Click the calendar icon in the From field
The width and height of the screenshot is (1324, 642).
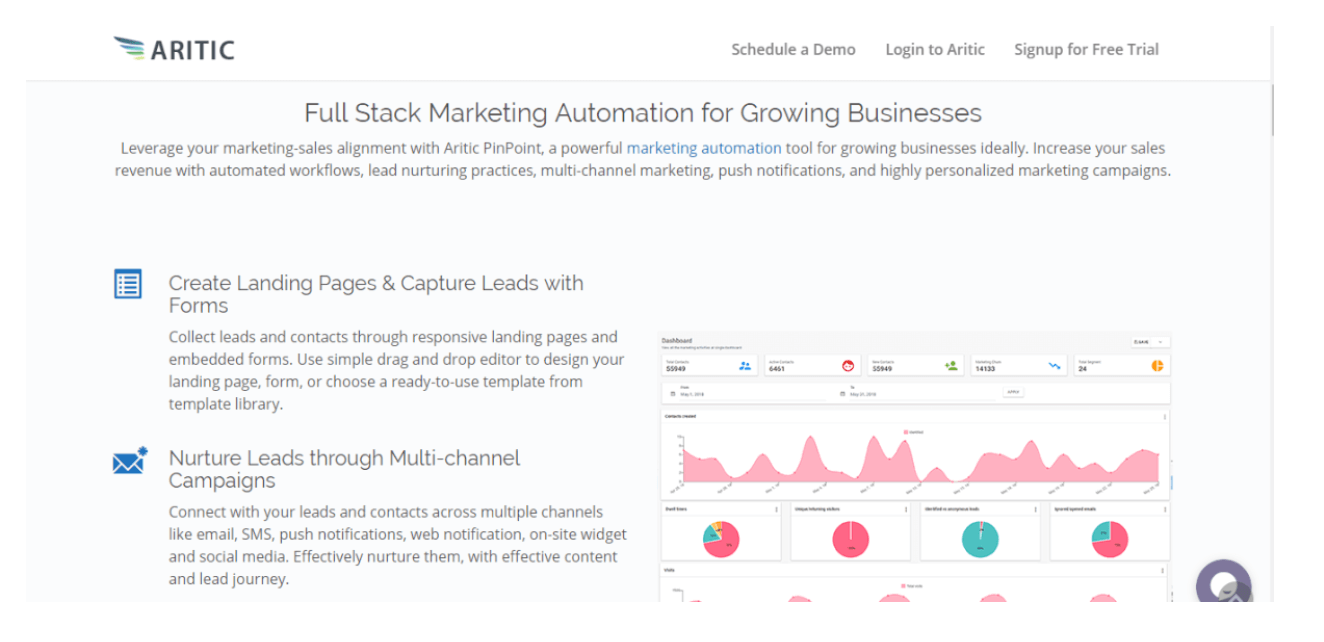point(674,392)
